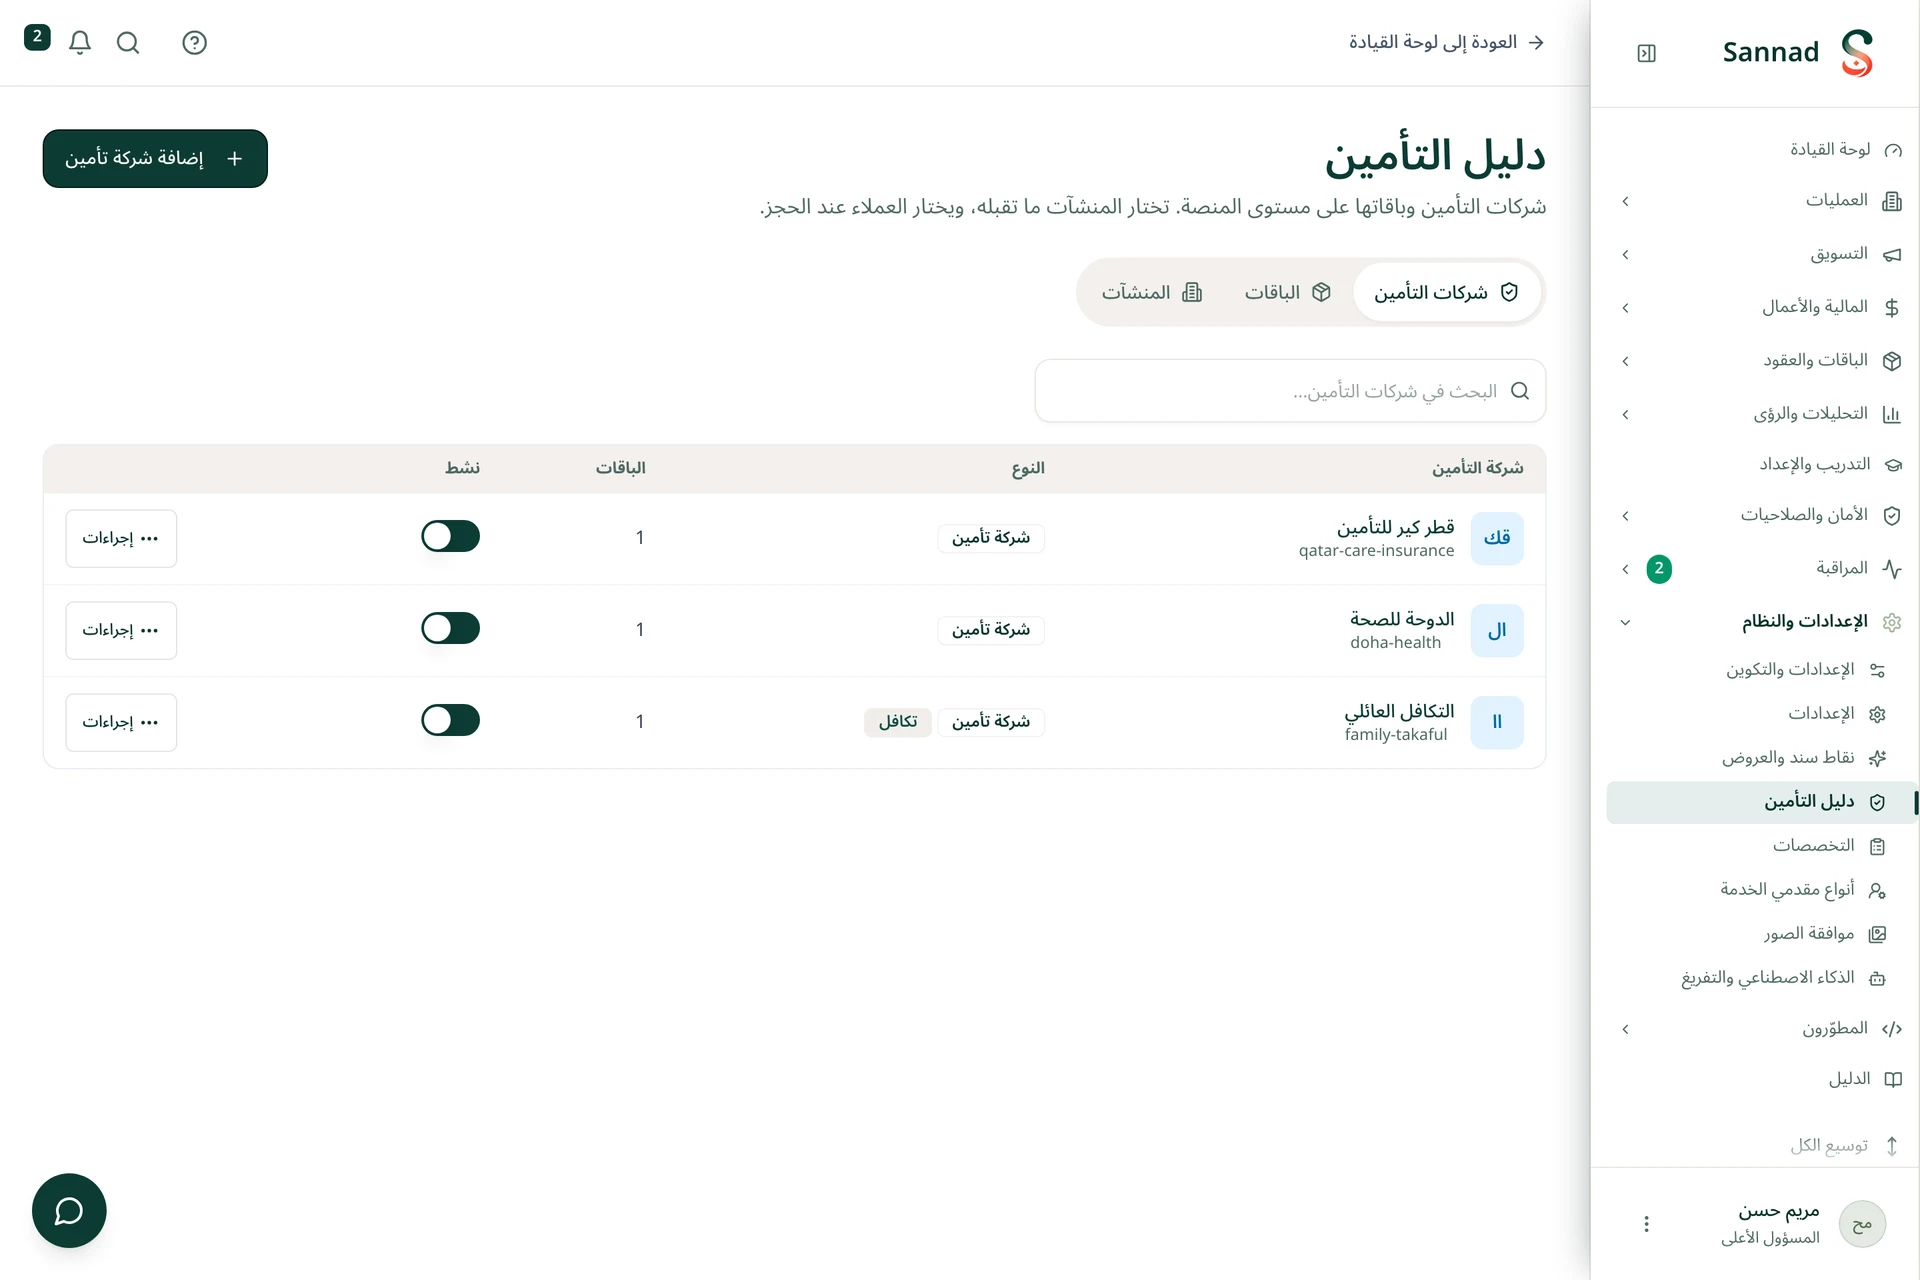This screenshot has width=1920, height=1280.
Task: Open إجراءات button for الدوحة للصحة
Action: click(121, 630)
